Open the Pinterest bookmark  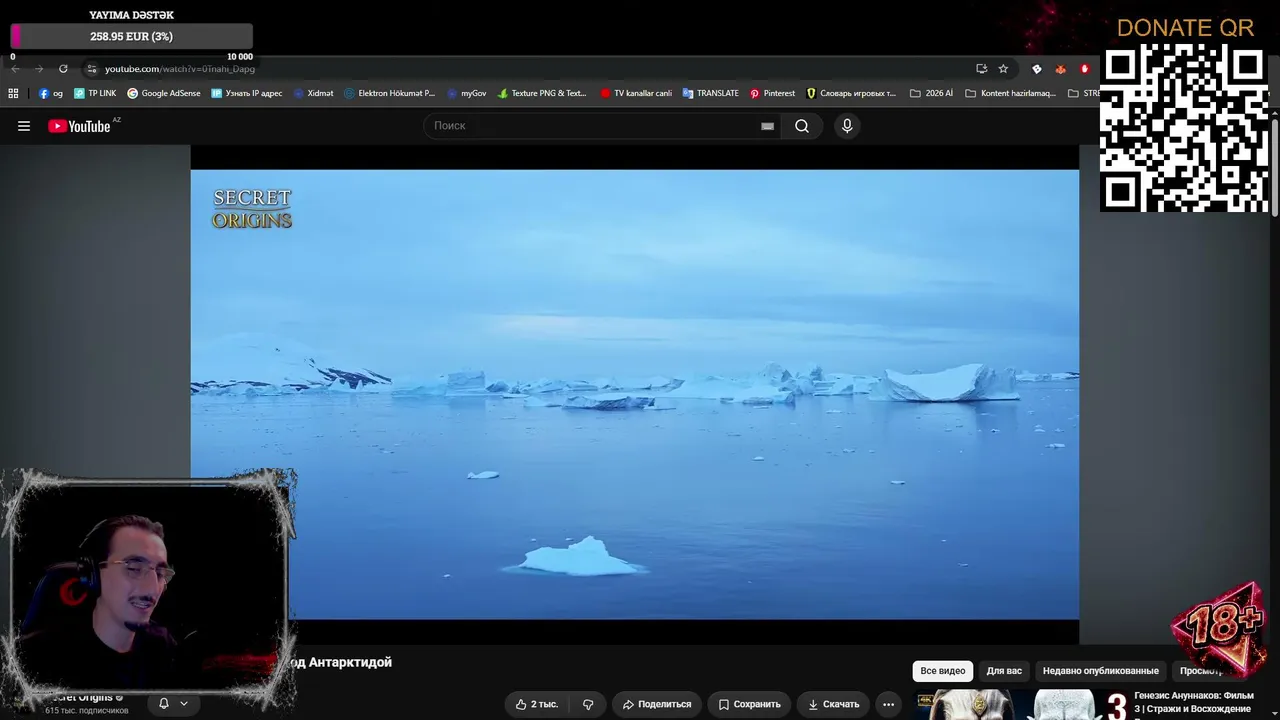coord(772,93)
